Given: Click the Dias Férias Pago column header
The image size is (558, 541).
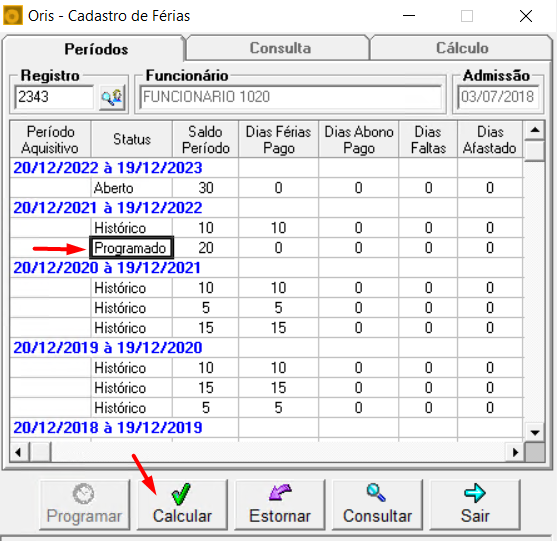Looking at the screenshot, I should pos(278,140).
